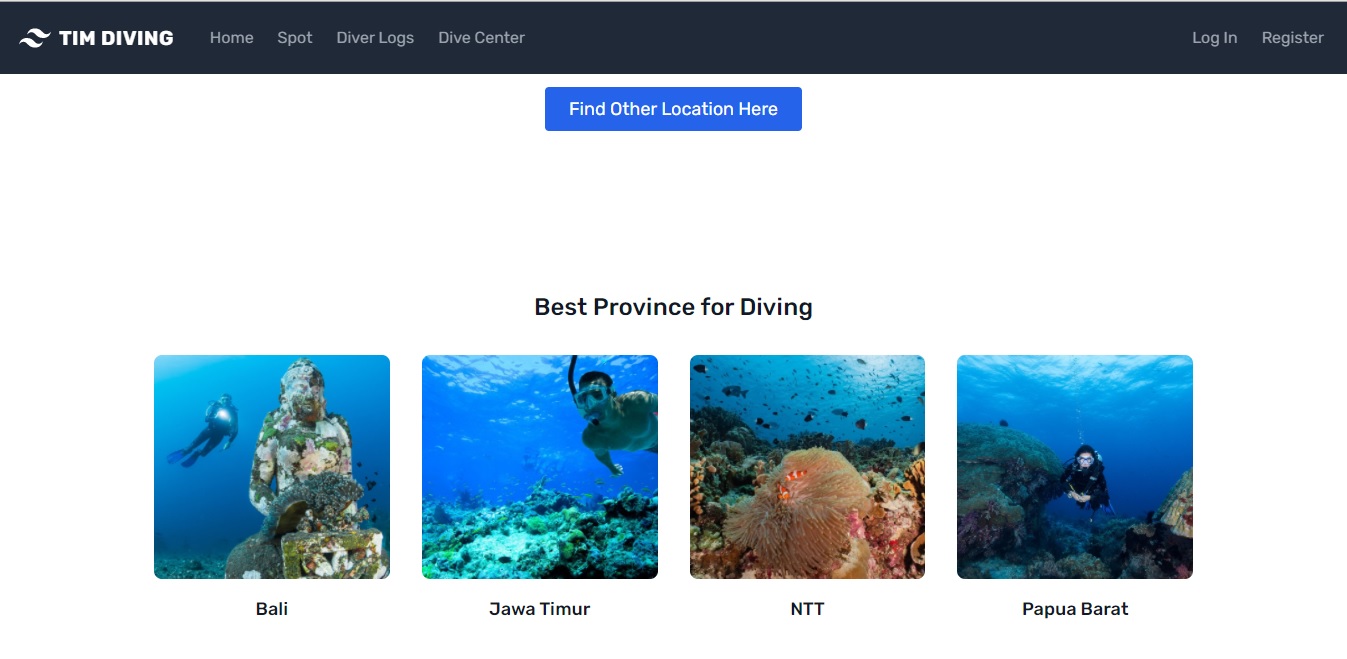1347x659 pixels.
Task: Open the Register link
Action: click(1292, 38)
